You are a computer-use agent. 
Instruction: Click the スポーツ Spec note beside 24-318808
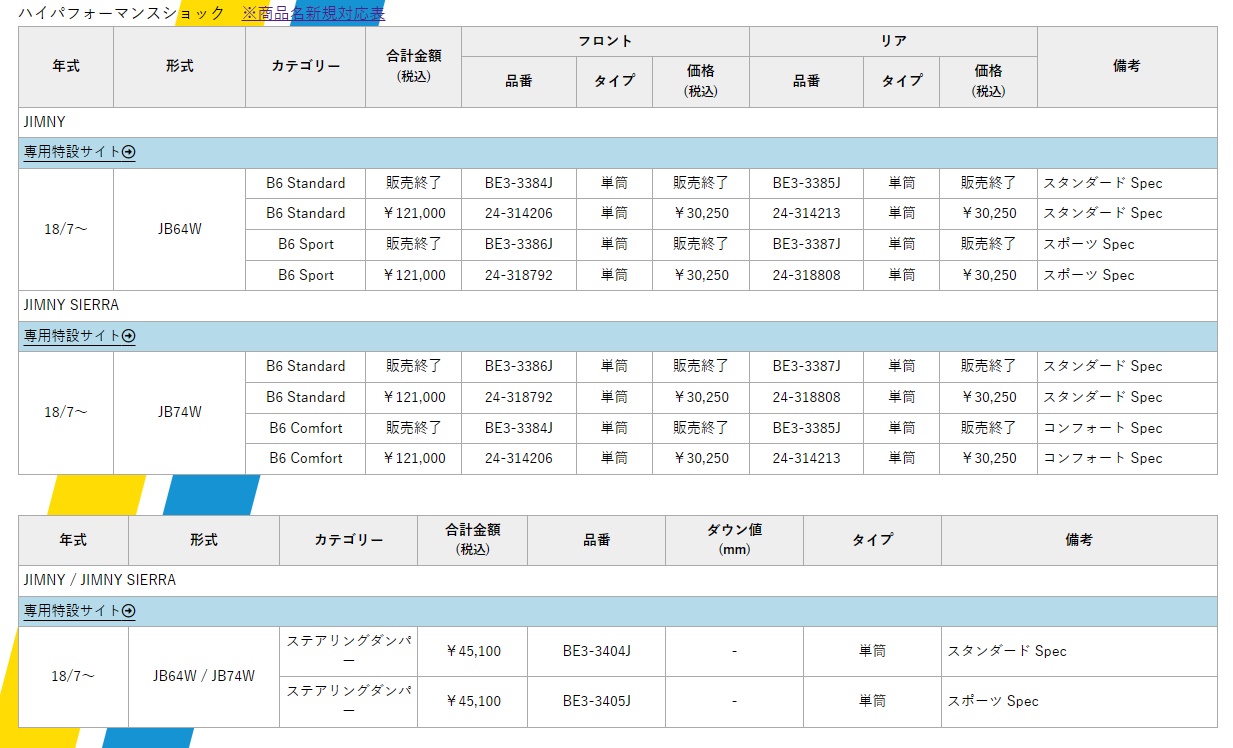[1089, 275]
